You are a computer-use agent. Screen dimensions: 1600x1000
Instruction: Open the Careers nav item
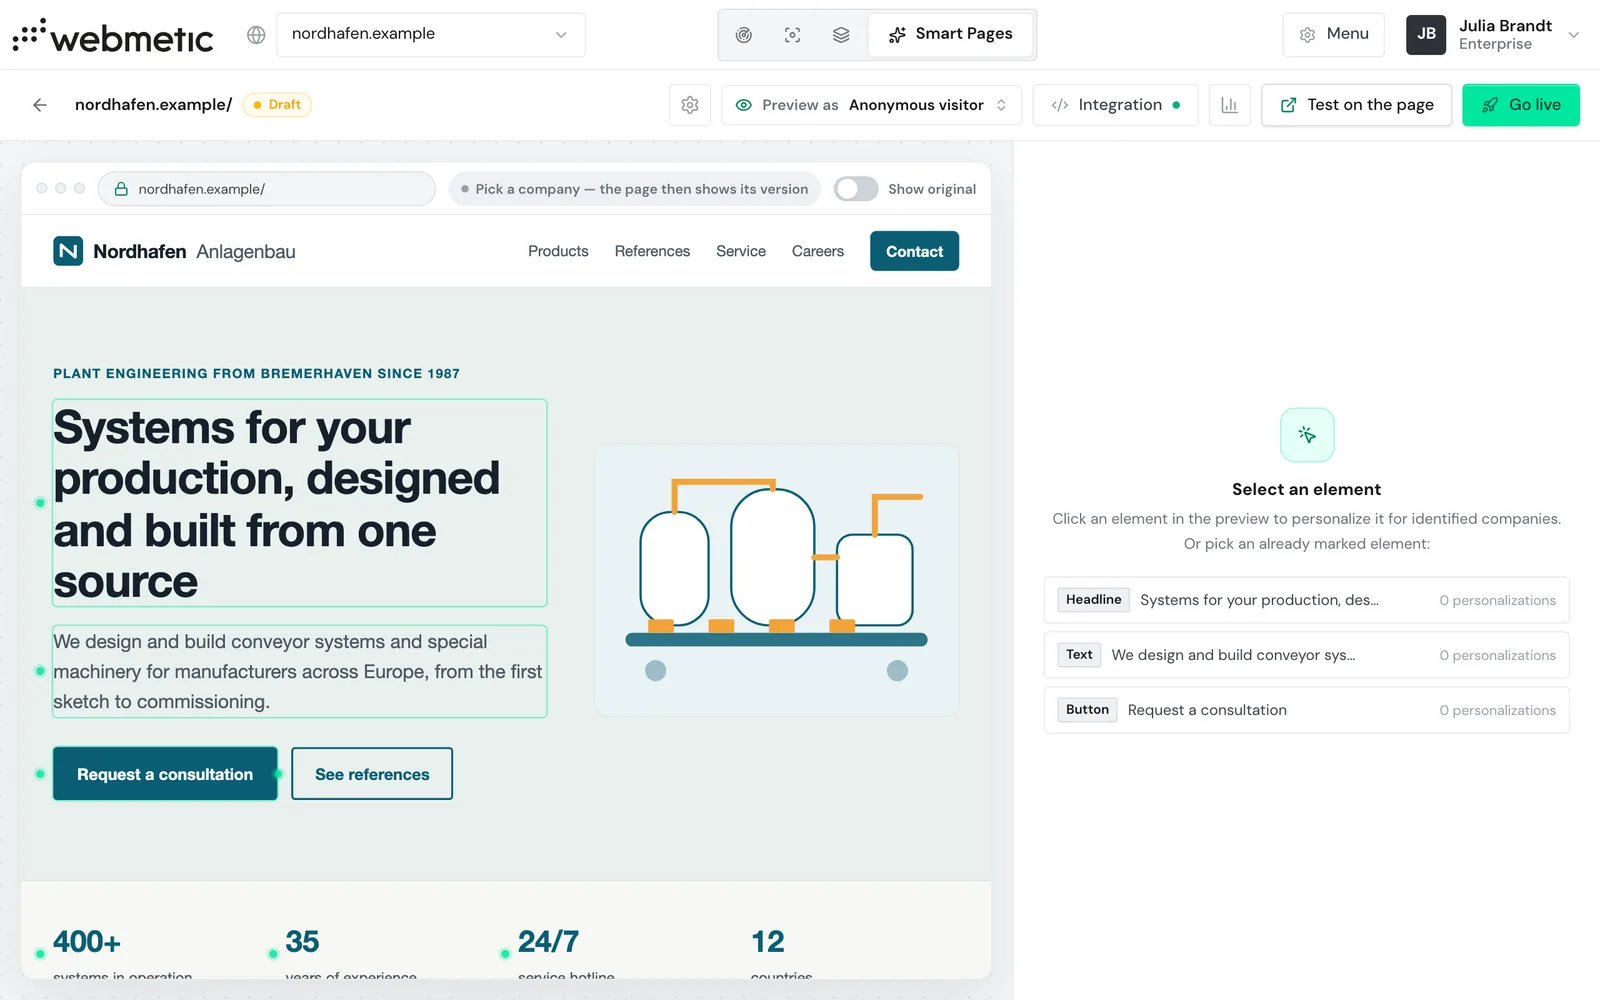pos(818,251)
